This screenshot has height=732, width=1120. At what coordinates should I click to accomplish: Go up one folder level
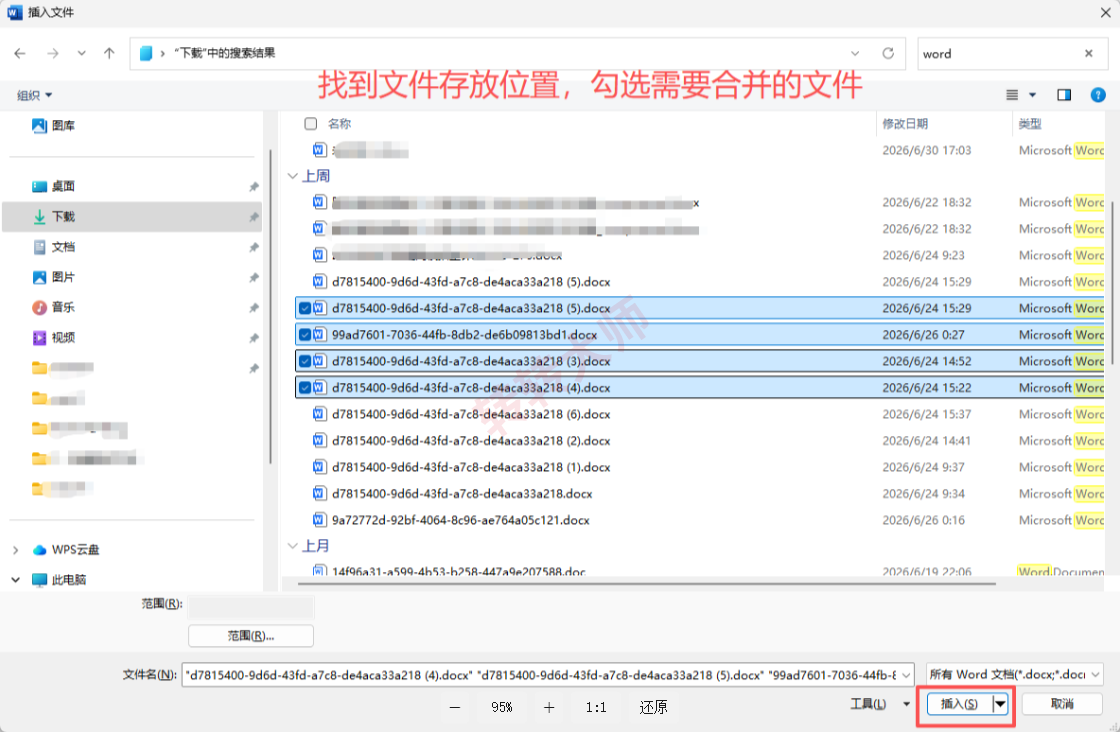click(109, 54)
